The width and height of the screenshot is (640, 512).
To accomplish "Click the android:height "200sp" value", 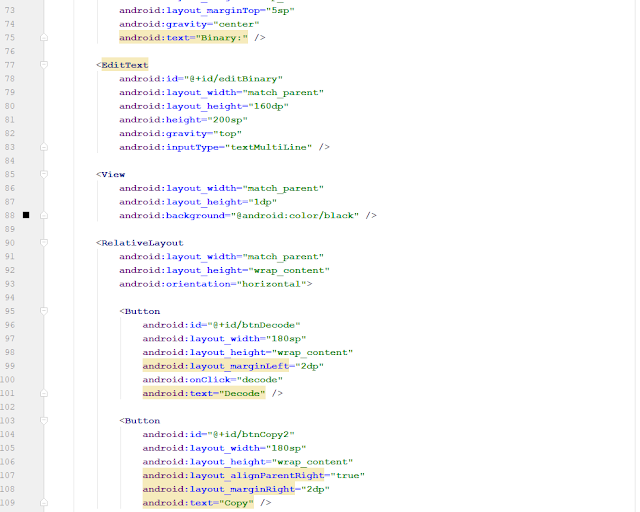I will 227,120.
